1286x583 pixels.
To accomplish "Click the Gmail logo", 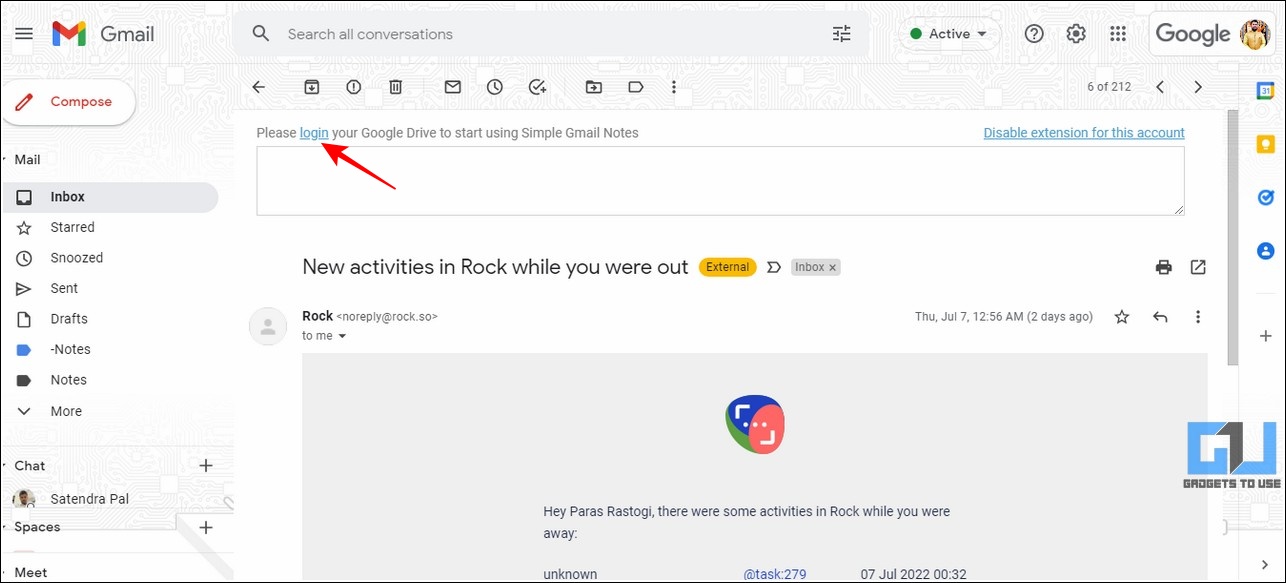I will (x=103, y=34).
